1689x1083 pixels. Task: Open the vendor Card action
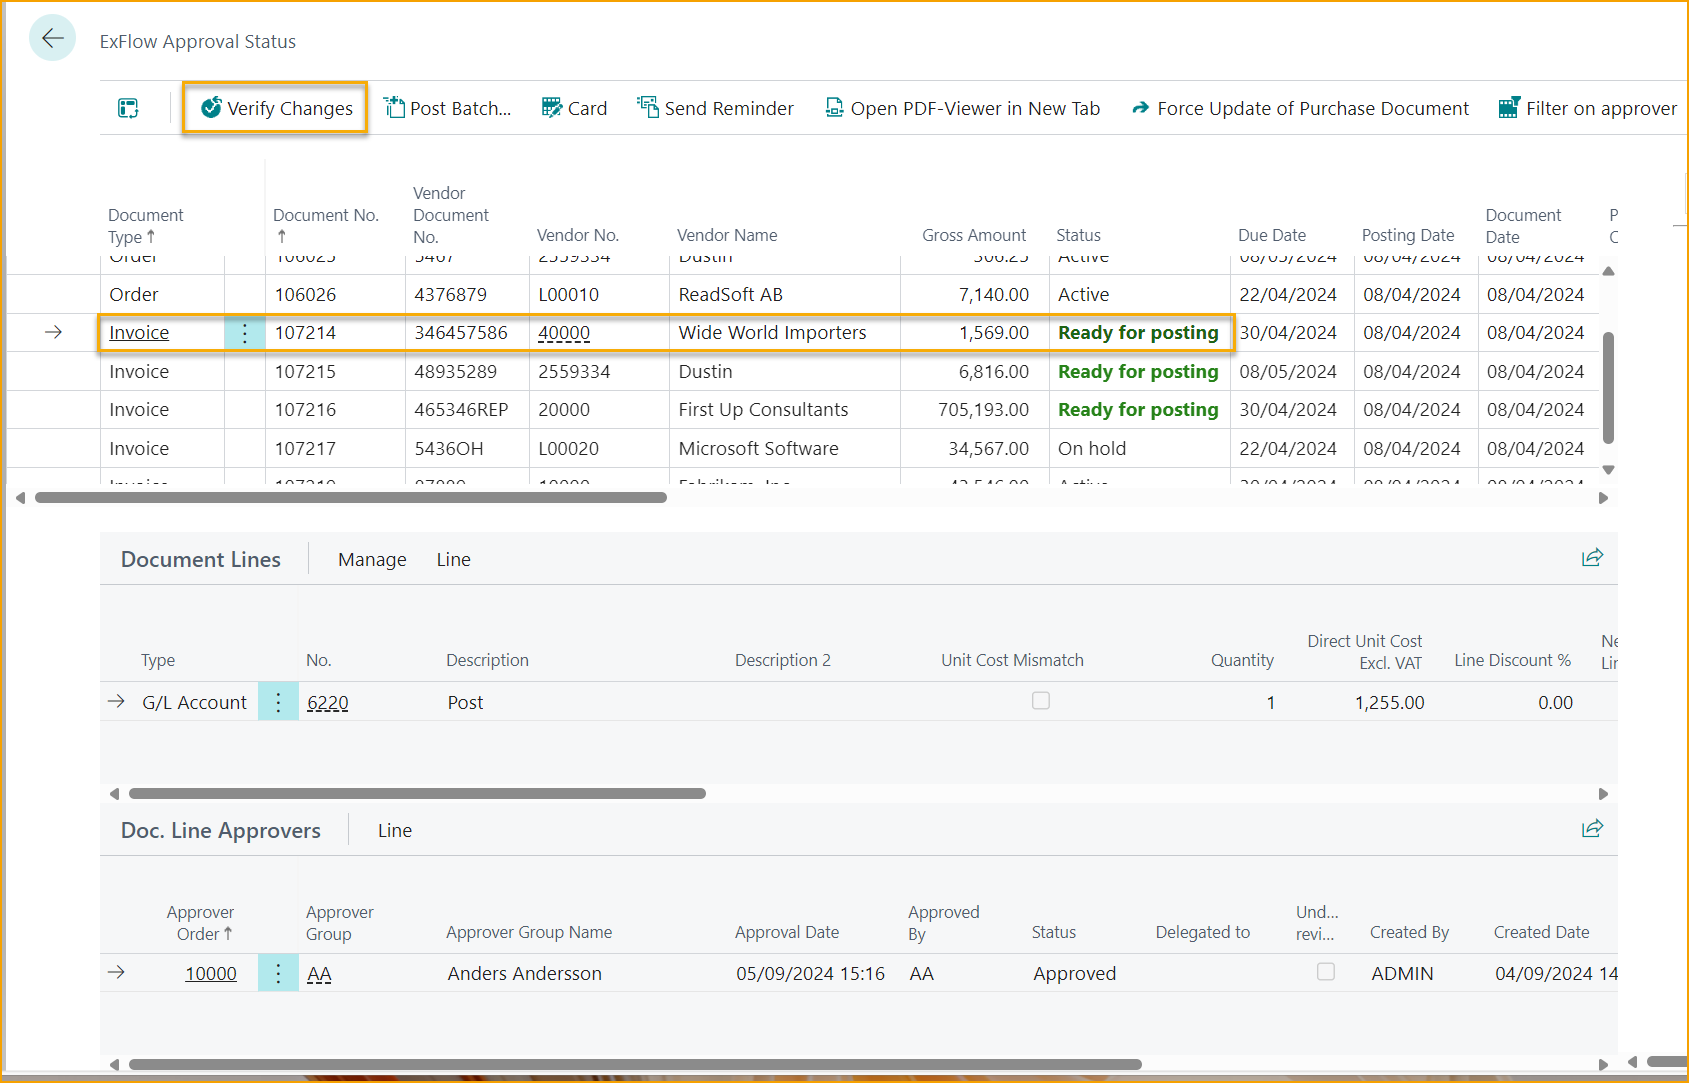pos(574,108)
